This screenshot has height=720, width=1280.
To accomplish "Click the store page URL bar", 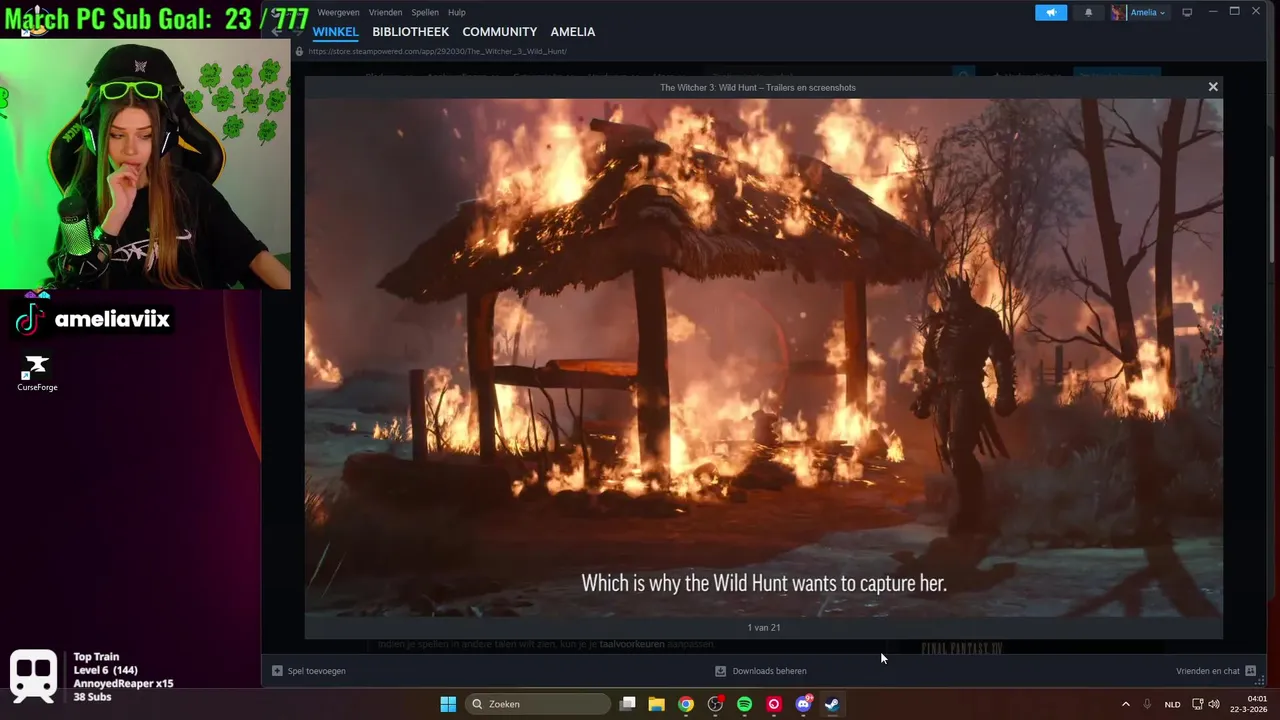I will tap(438, 51).
